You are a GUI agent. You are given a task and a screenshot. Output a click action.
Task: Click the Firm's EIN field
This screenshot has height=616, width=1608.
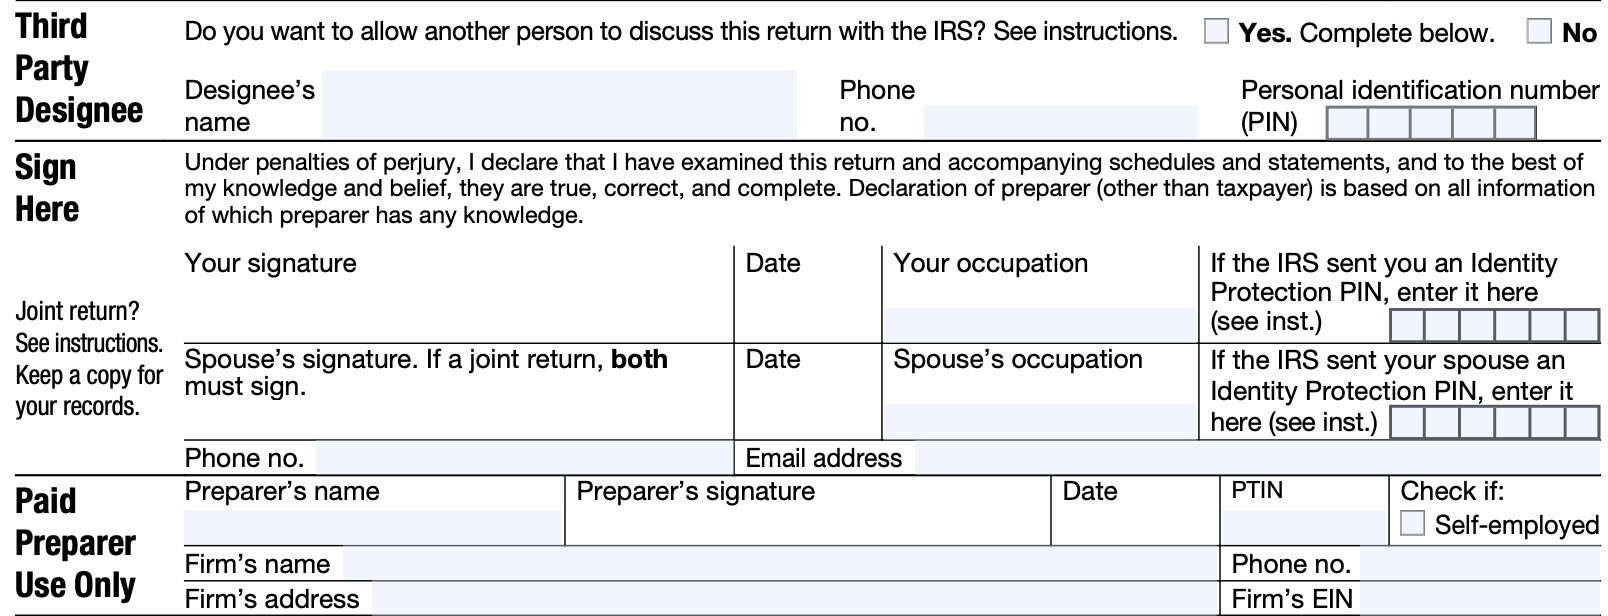(x=1480, y=599)
